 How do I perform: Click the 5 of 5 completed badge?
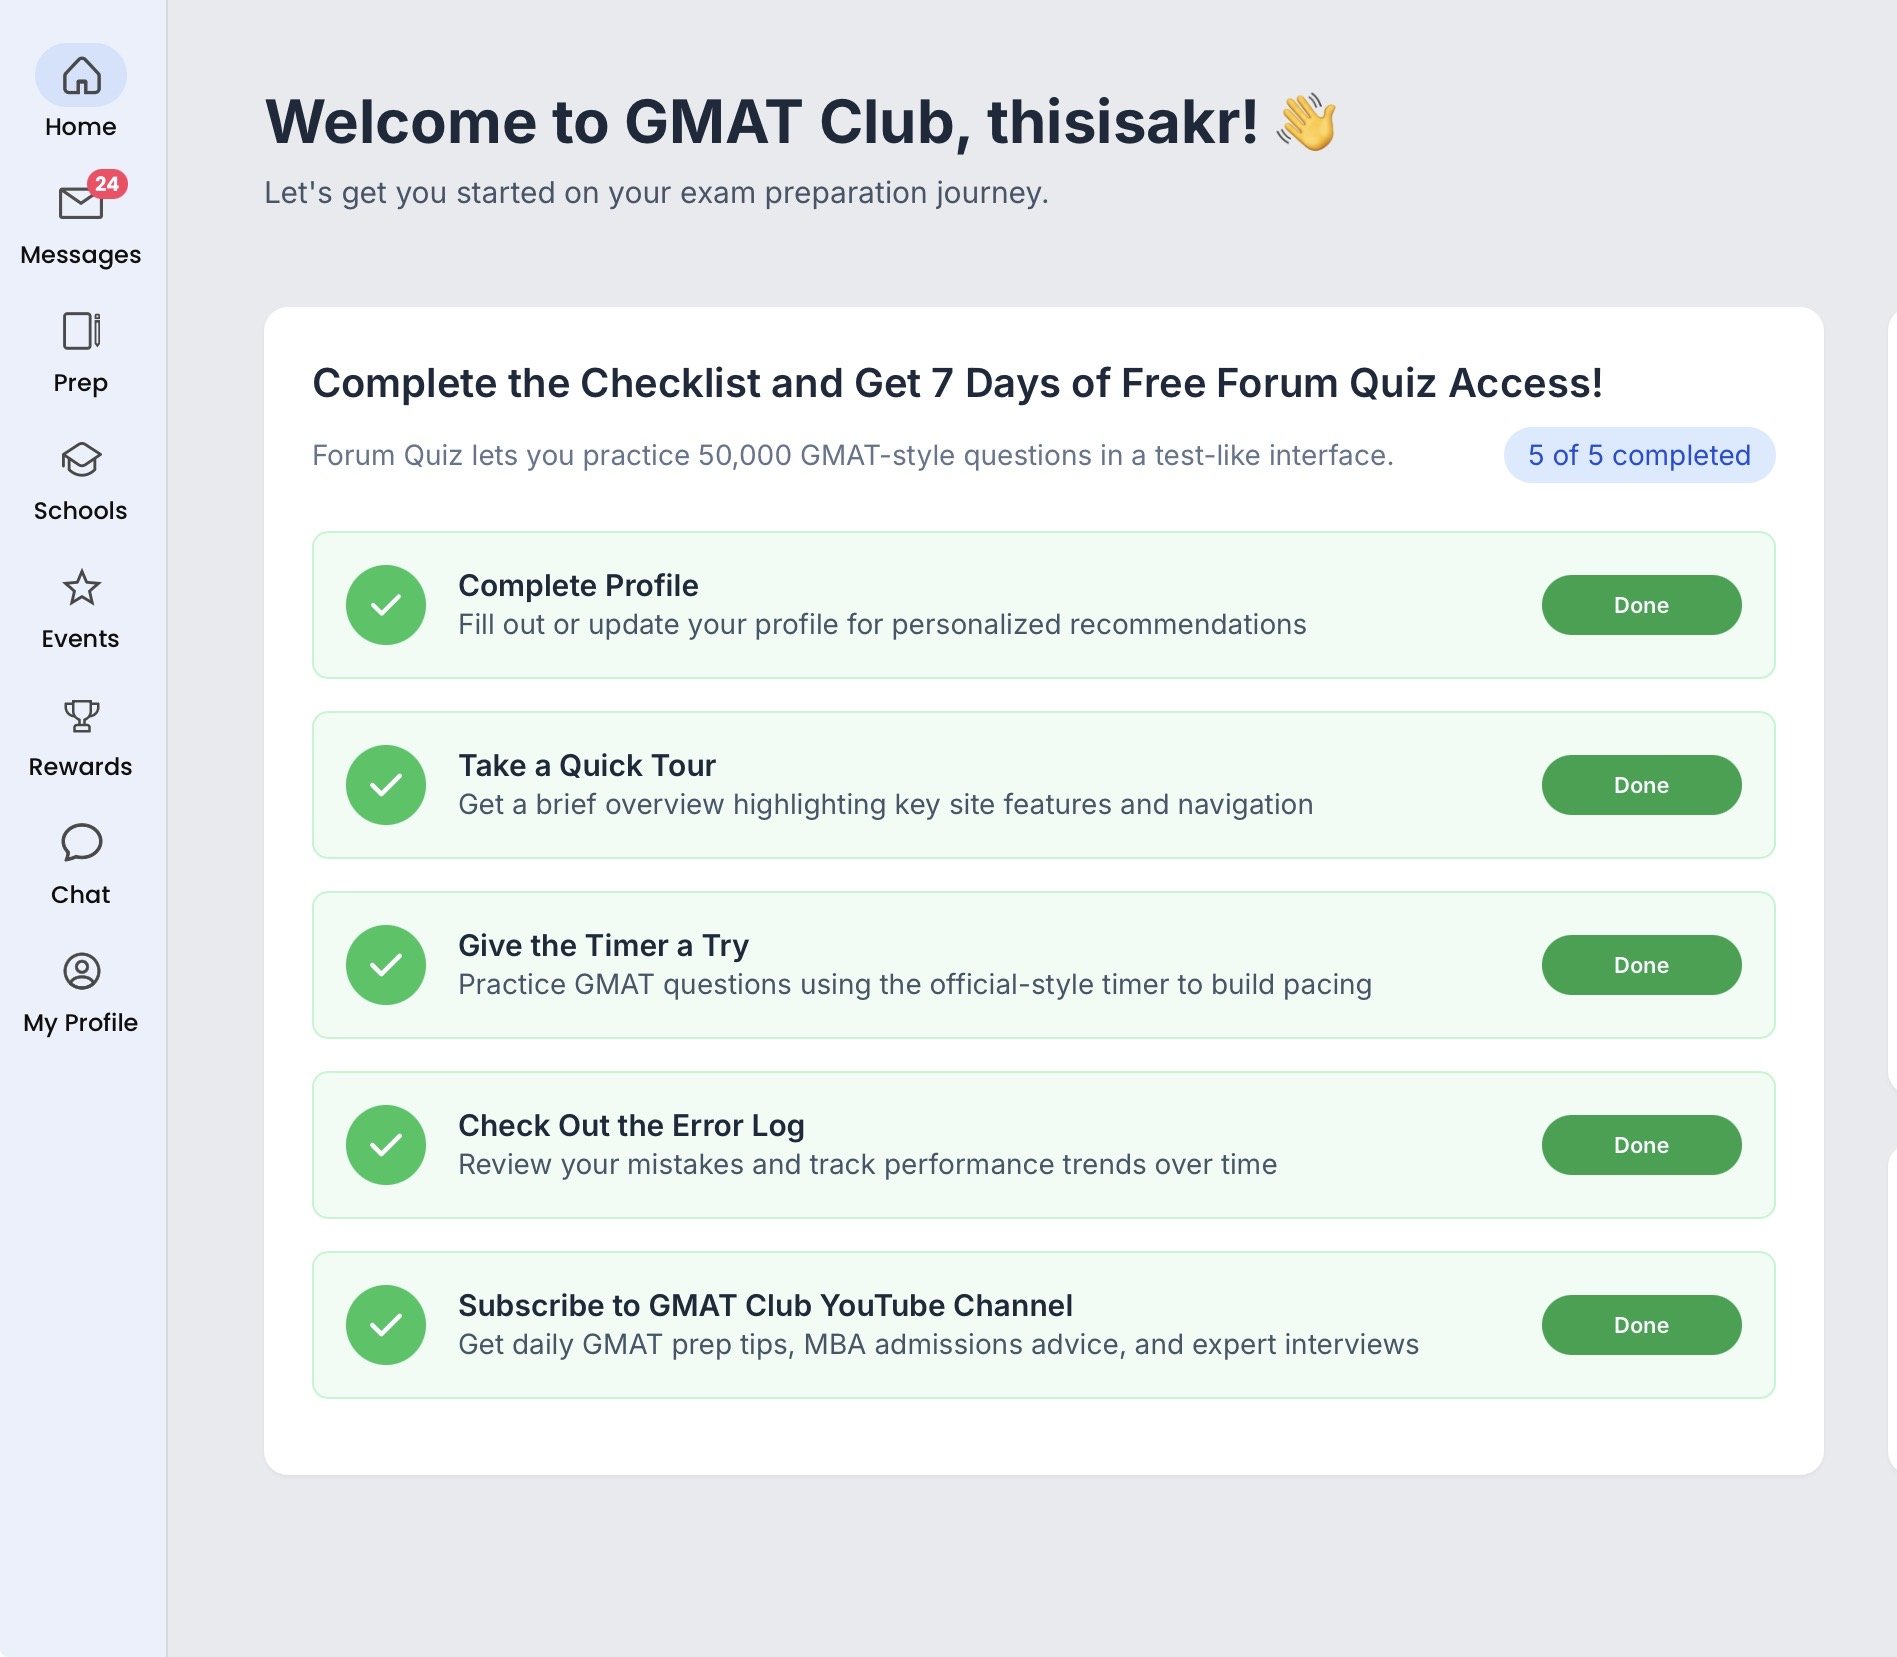(1639, 455)
